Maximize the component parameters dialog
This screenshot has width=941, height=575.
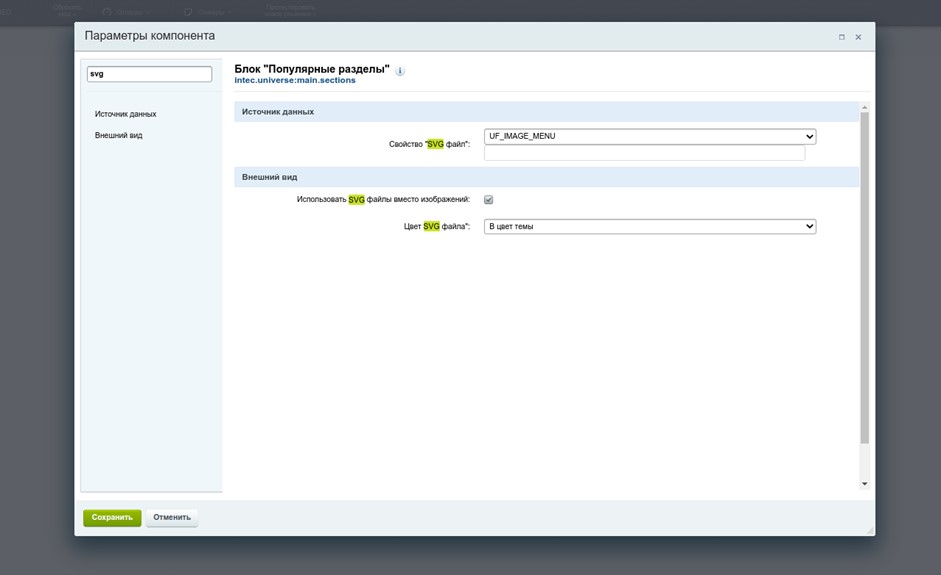(x=842, y=37)
